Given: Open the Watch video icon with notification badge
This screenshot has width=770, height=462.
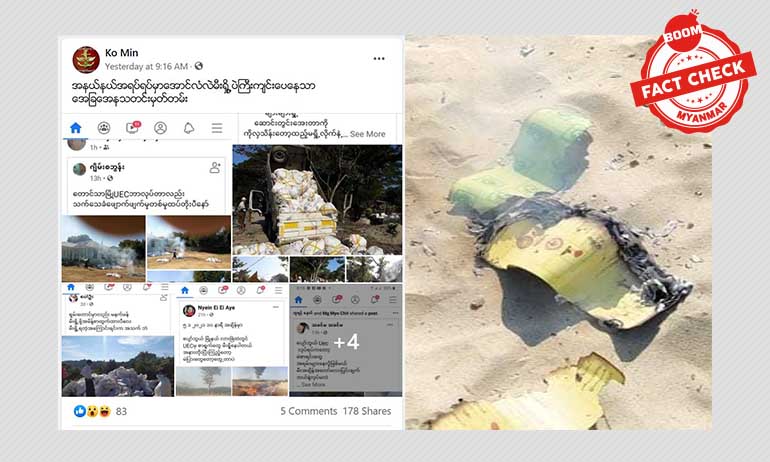Looking at the screenshot, I should click(x=133, y=128).
